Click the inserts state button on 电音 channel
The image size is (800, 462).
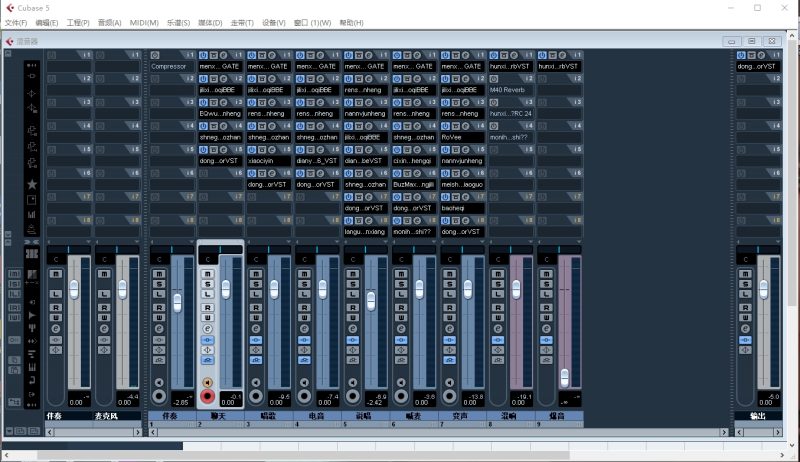305,340
